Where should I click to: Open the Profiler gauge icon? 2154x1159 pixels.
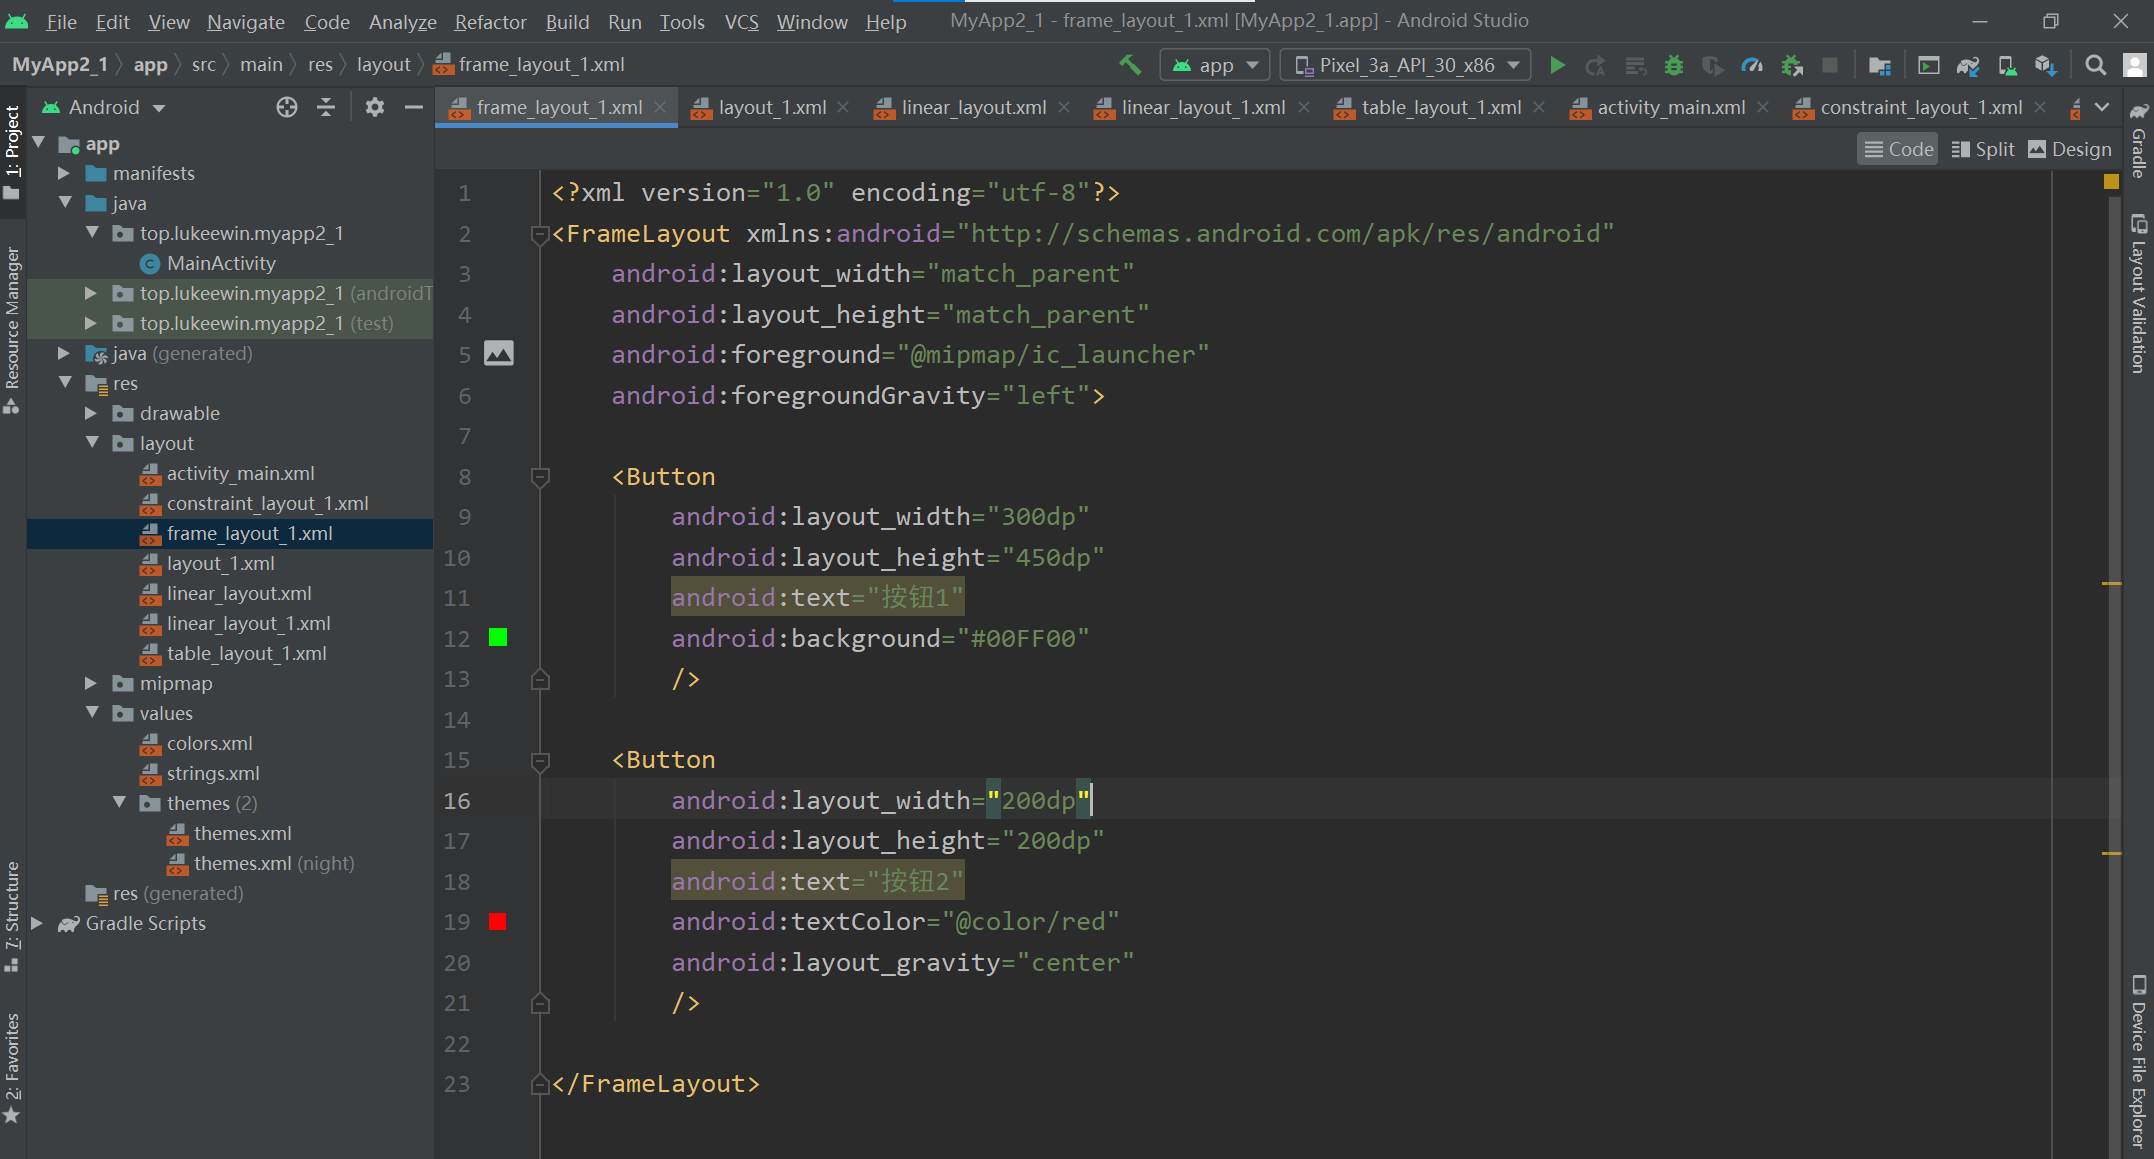click(x=1752, y=66)
